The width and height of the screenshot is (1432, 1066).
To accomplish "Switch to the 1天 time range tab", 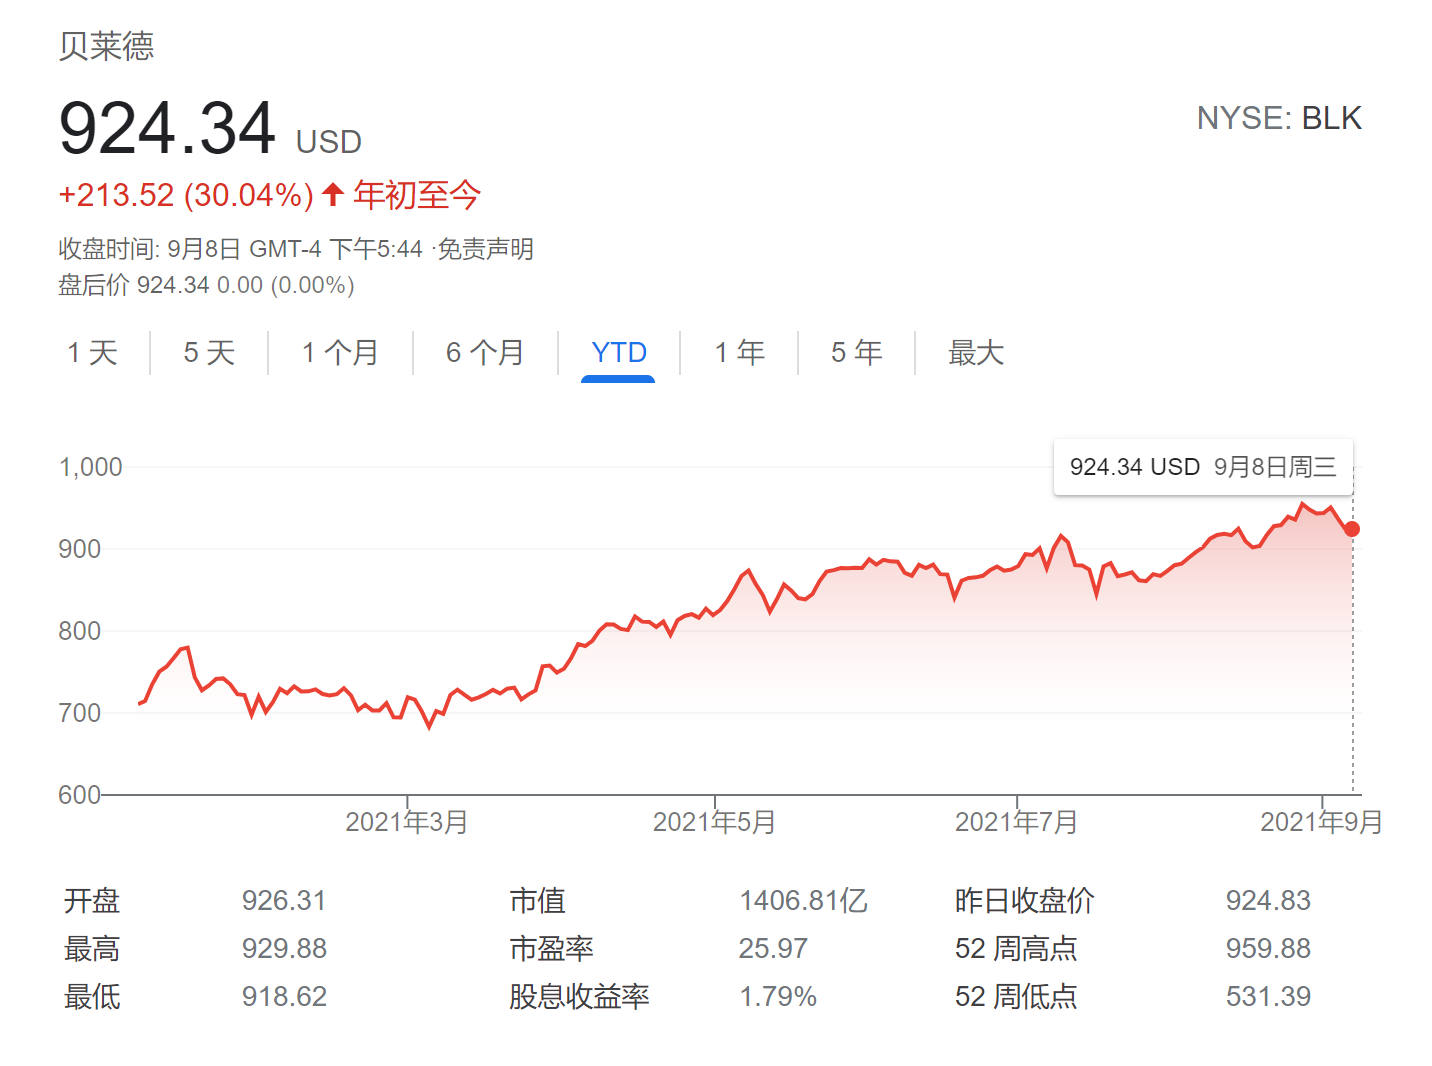I will pos(92,353).
